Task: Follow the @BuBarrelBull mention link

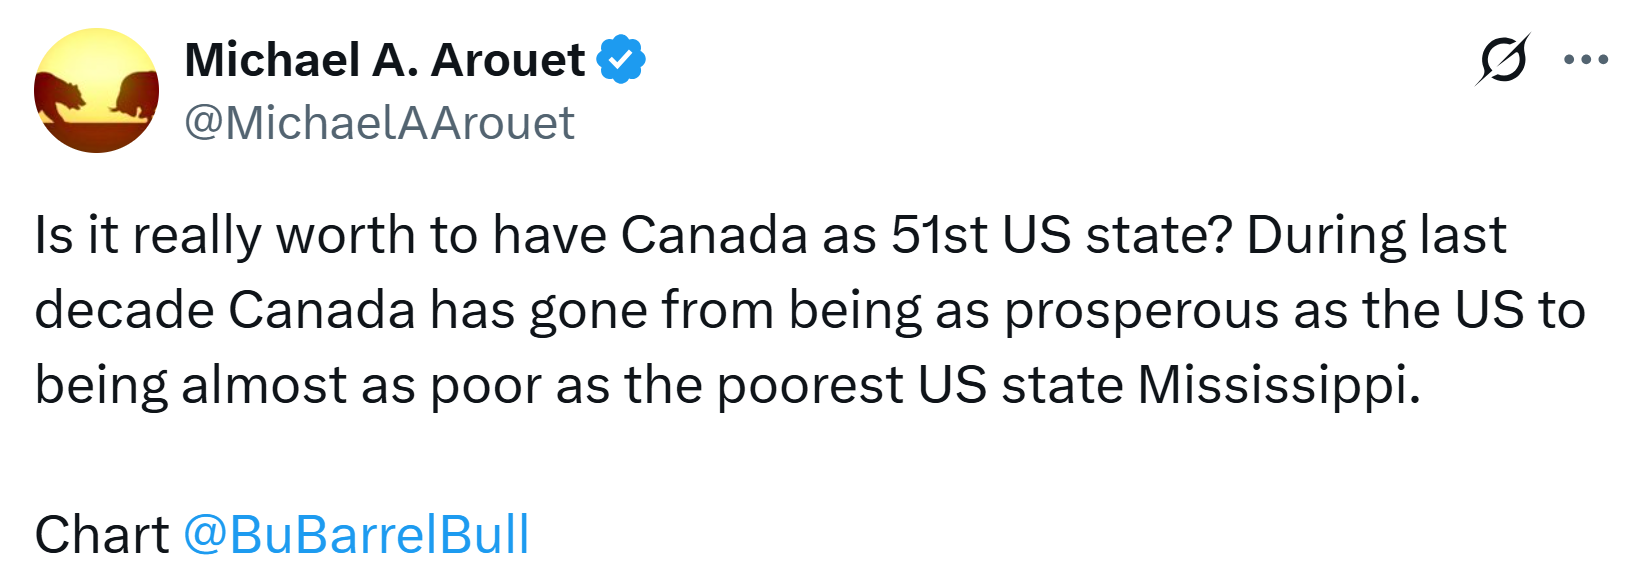Action: (x=356, y=534)
